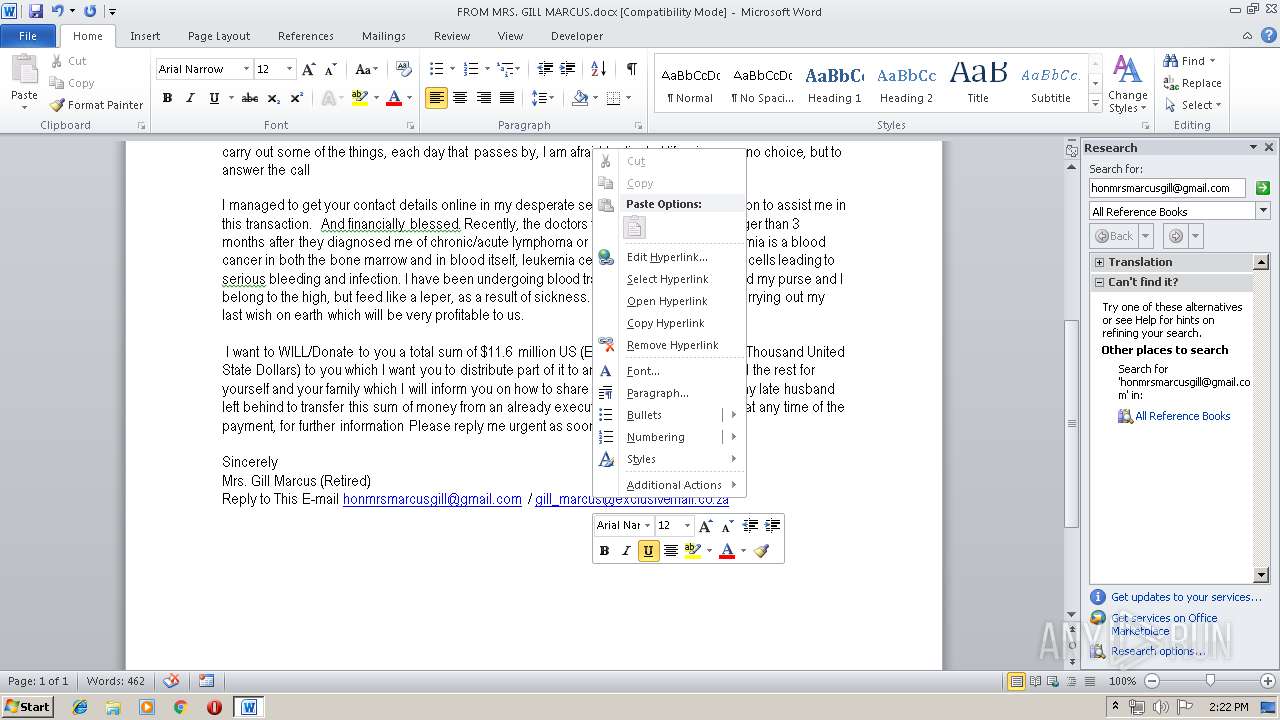Click Increase Indent in the ribbon Paragraph group
The width and height of the screenshot is (1280, 720).
[x=568, y=69]
